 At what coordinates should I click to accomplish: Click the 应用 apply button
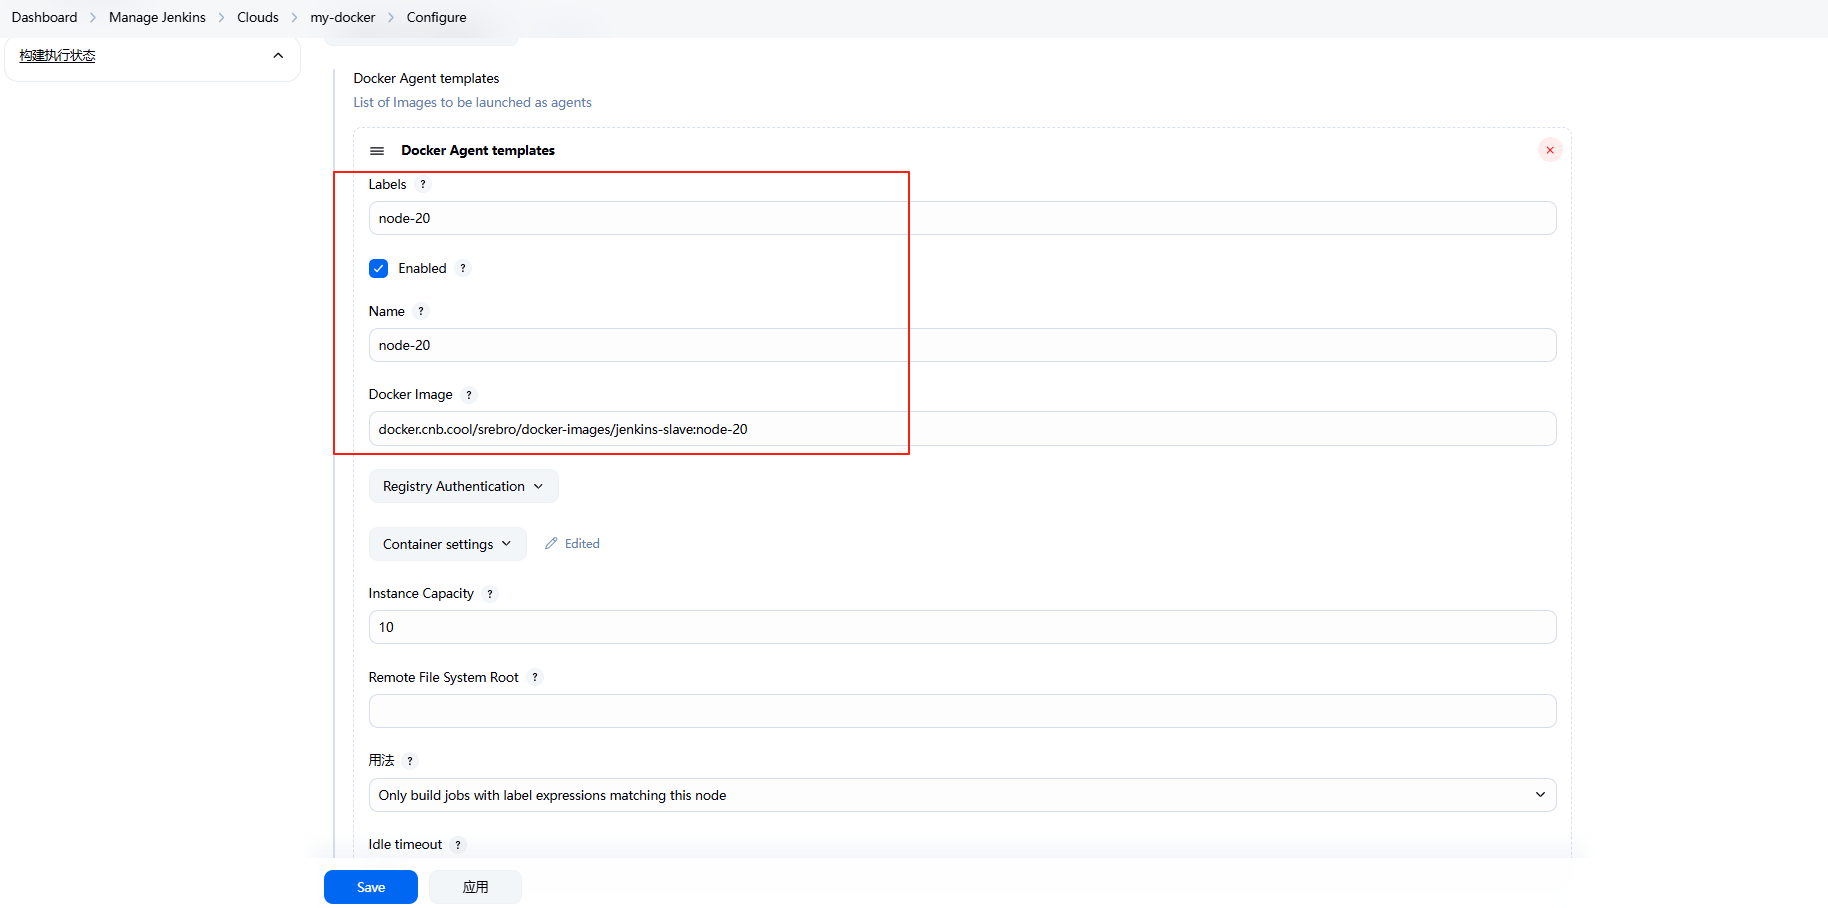click(x=475, y=887)
